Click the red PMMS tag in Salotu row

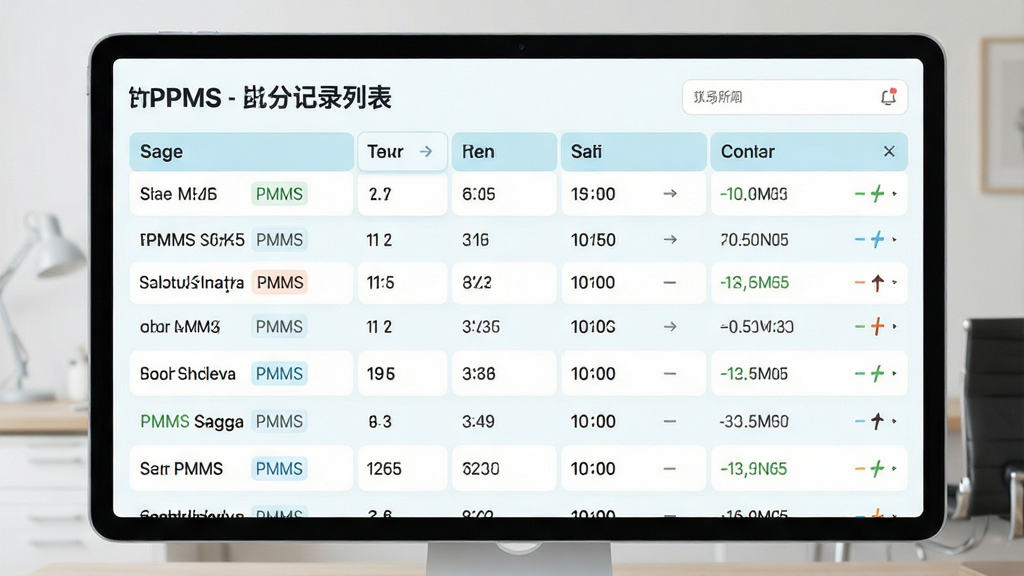pos(280,283)
